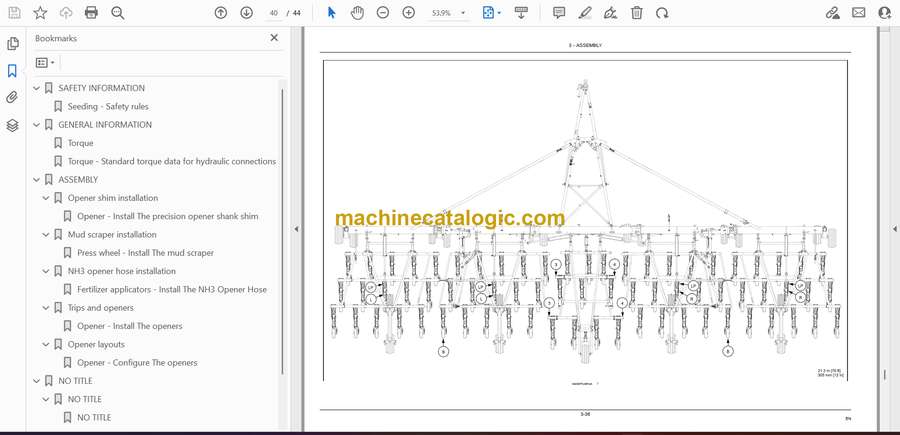This screenshot has height=435, width=900.
Task: Collapse NH3 opener hose installation bookmark
Action: 46,271
